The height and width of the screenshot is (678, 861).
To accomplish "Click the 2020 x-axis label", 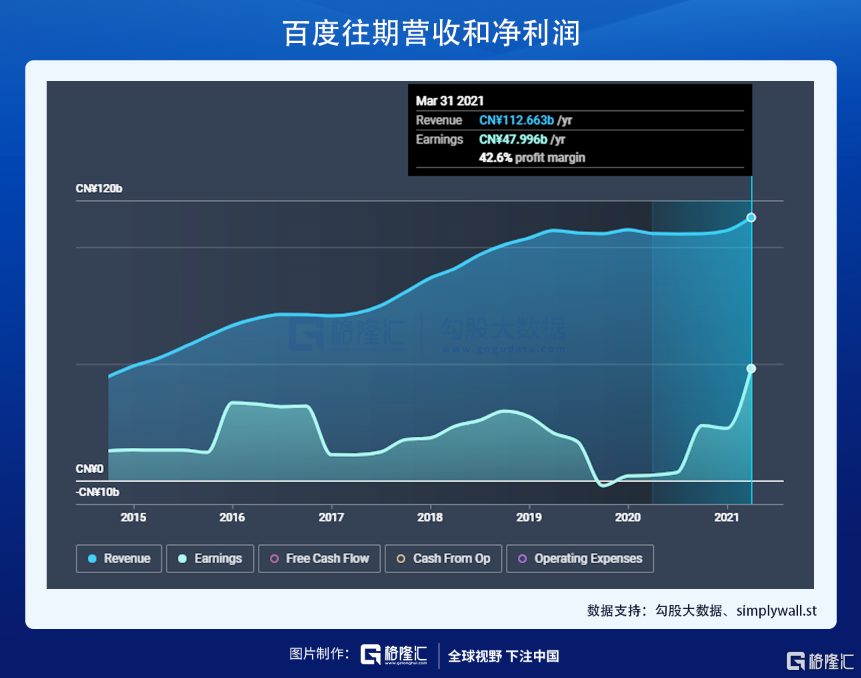I will pyautogui.click(x=628, y=517).
